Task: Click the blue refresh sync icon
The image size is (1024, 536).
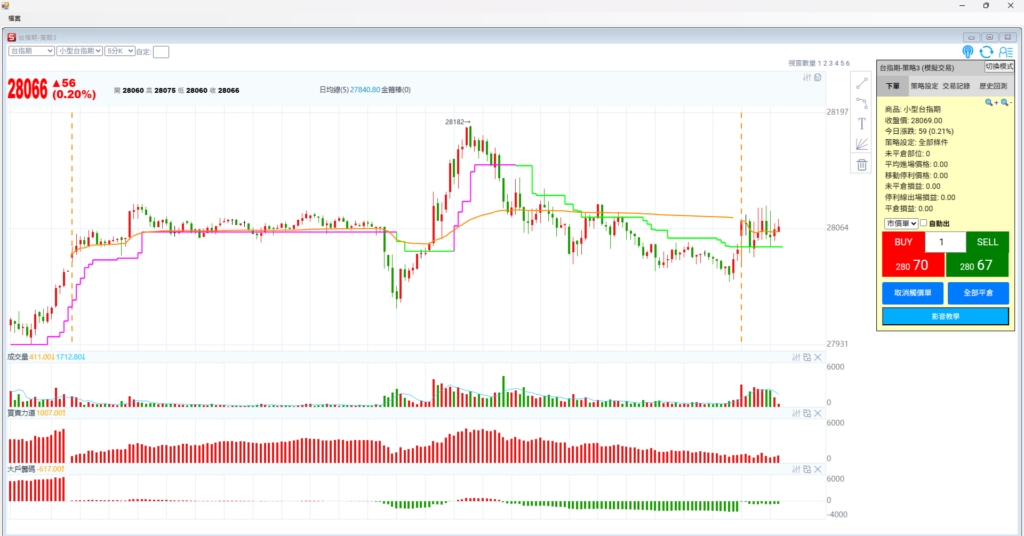Action: tap(986, 52)
